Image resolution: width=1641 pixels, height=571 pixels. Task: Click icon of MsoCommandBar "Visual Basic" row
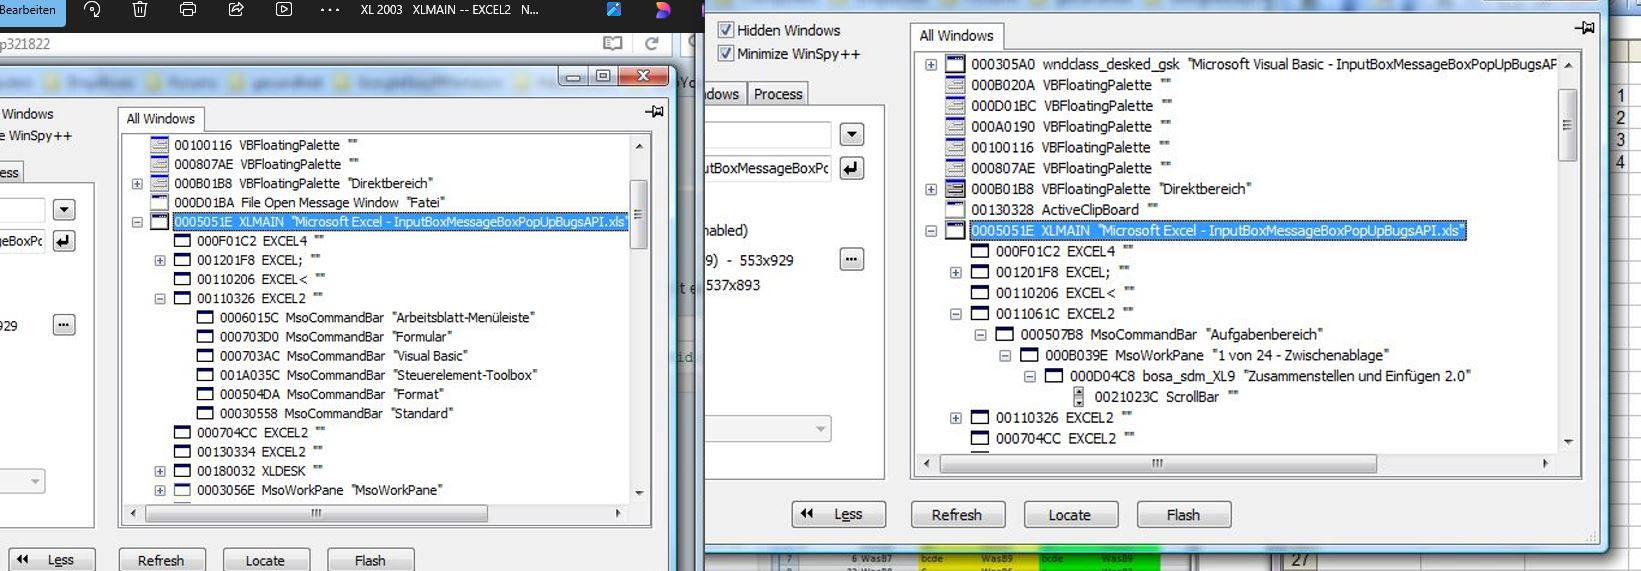click(x=205, y=356)
